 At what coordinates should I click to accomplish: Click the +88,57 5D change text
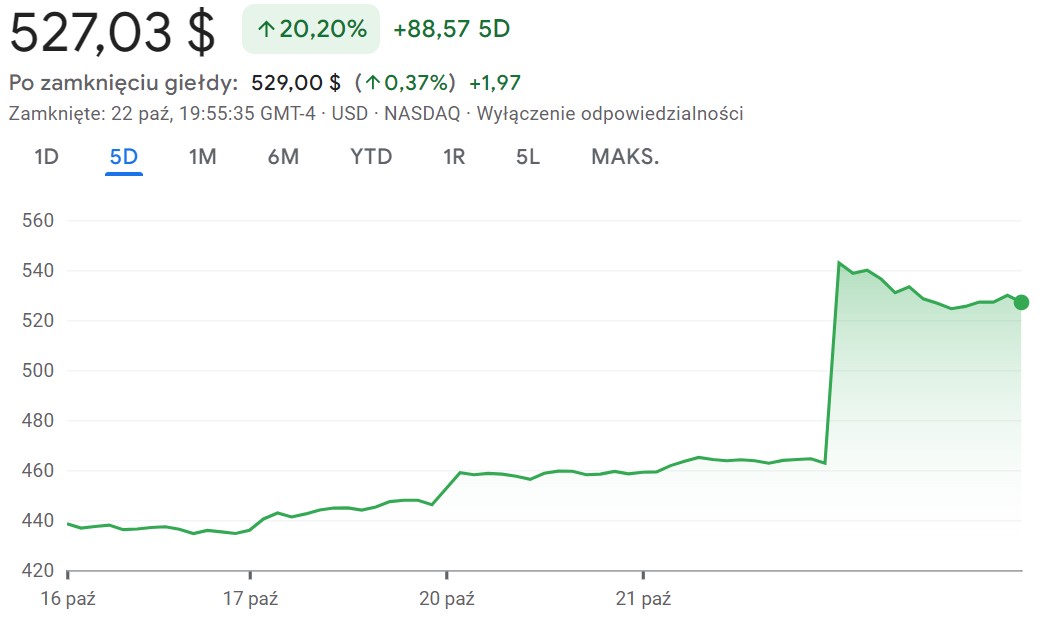click(x=452, y=29)
